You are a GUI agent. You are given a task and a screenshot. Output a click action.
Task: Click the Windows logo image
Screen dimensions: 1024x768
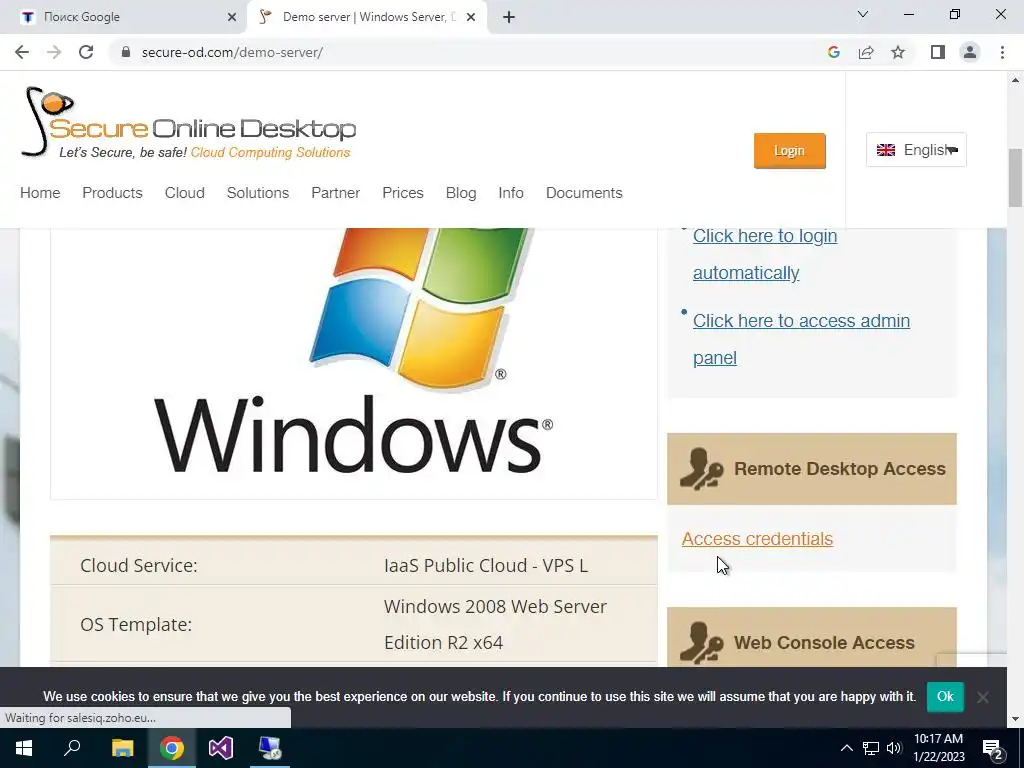354,363
